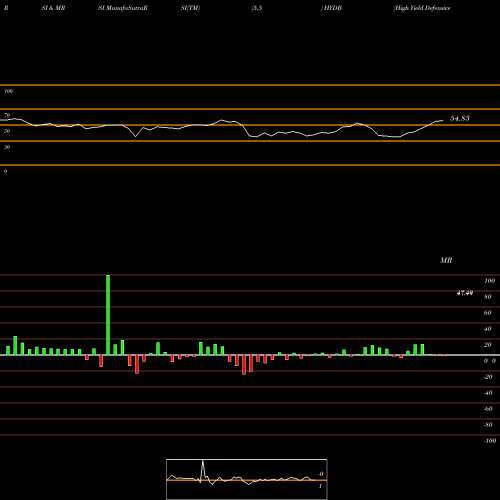
Task: Click the 30 level label in RSI panel
Action: pos(7,147)
